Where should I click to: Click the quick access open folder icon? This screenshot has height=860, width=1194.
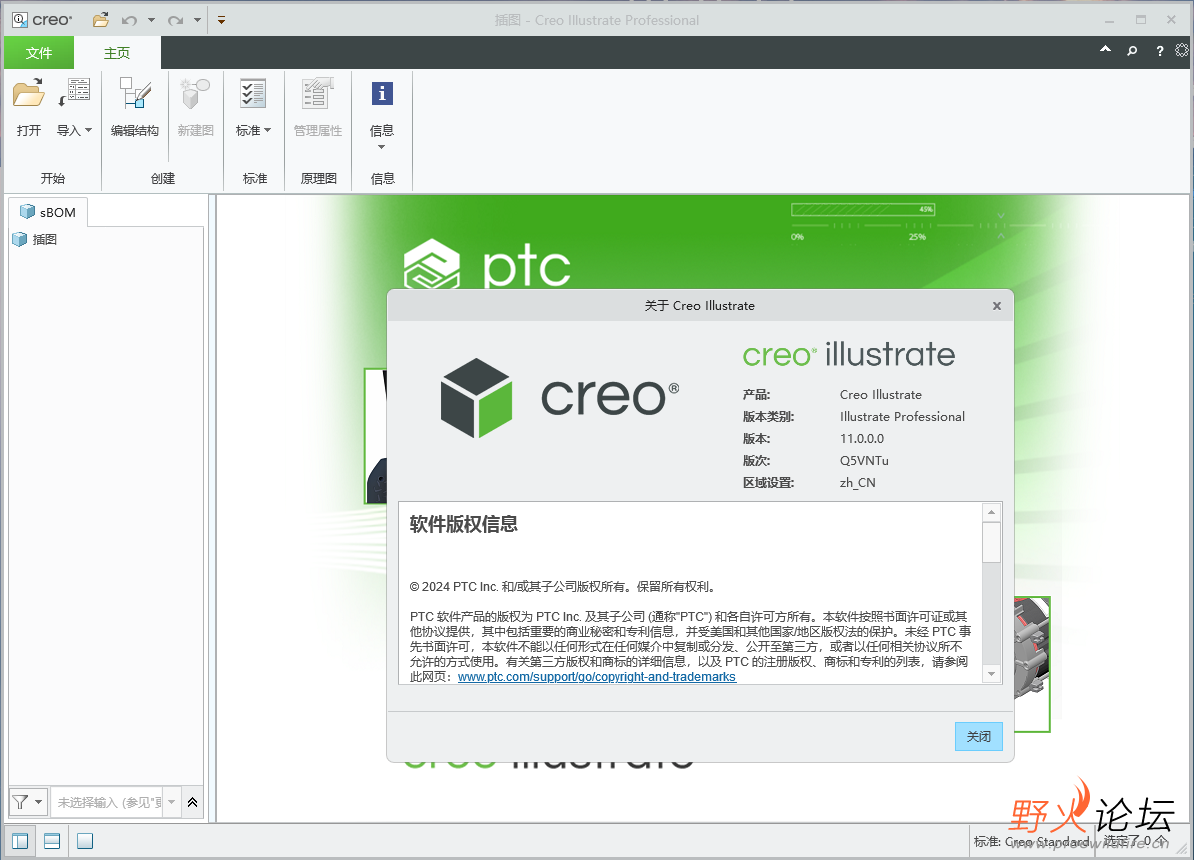tap(101, 20)
